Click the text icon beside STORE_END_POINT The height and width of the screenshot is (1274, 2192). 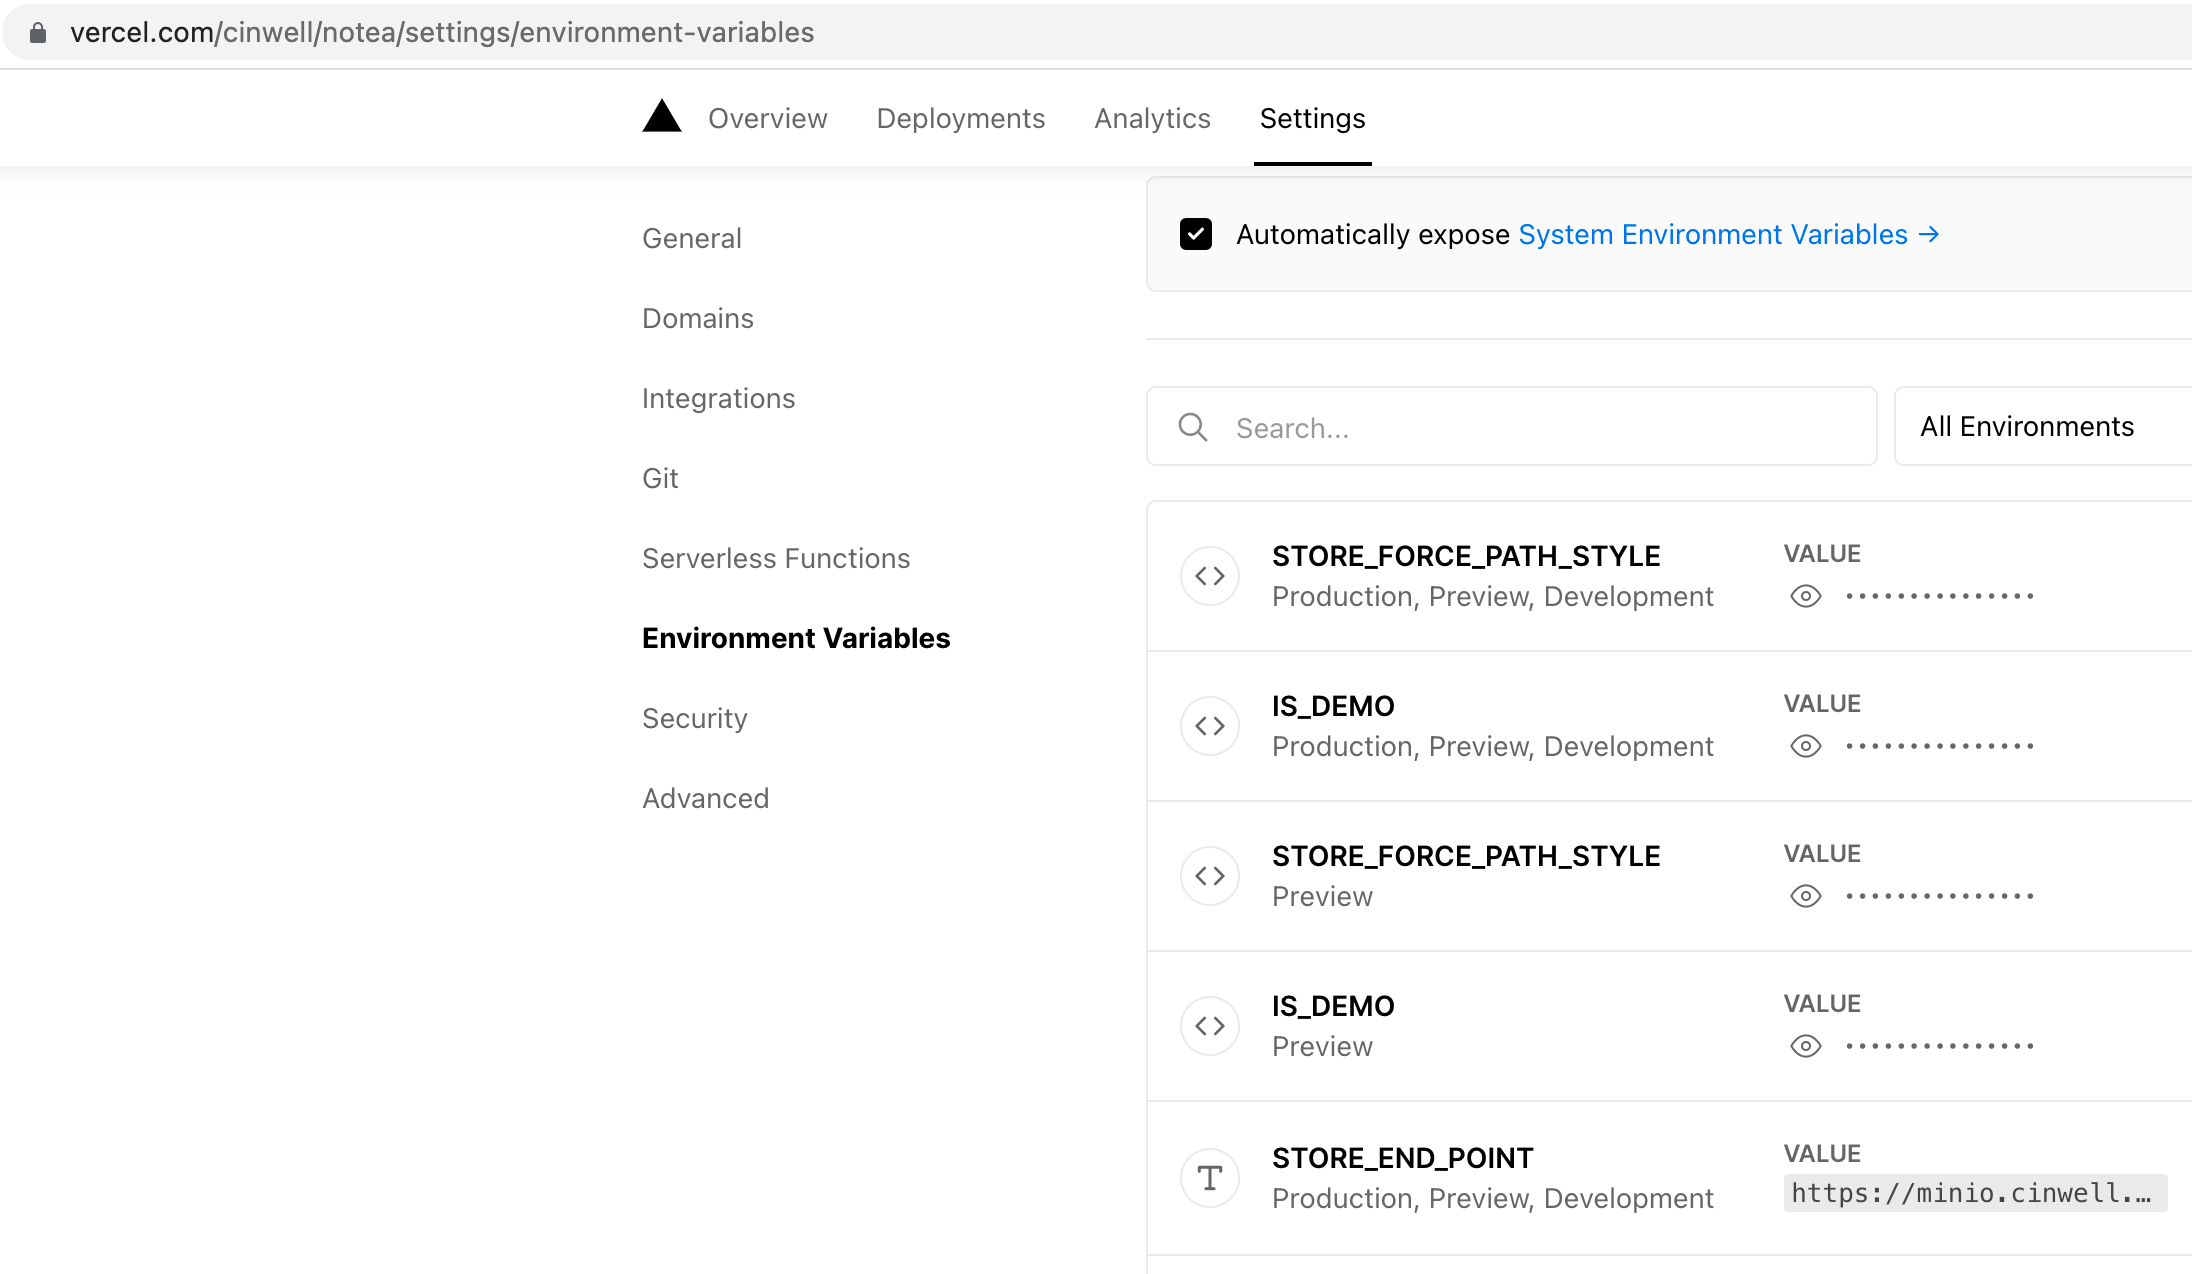pos(1209,1178)
